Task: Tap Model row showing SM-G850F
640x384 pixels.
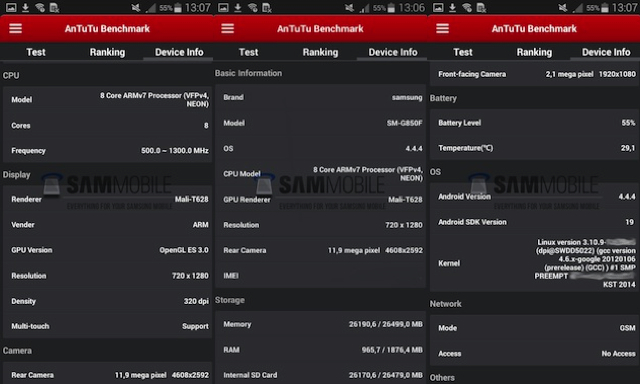Action: click(321, 123)
